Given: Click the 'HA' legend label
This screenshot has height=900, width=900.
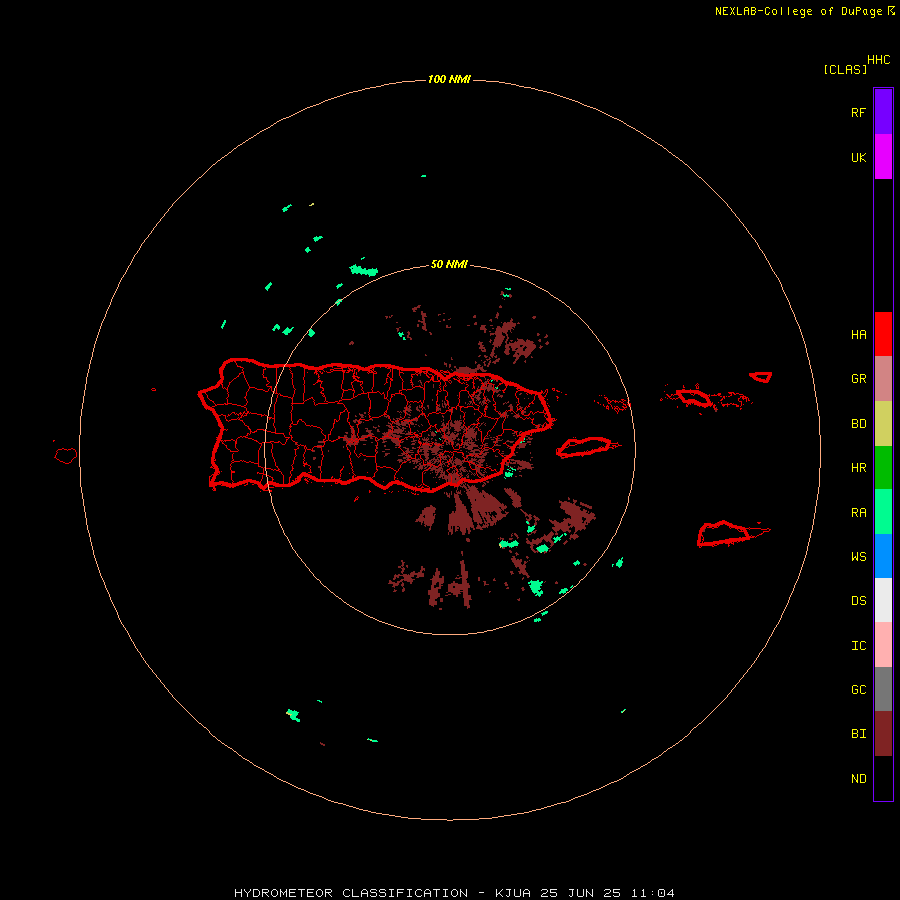Looking at the screenshot, I should [858, 334].
